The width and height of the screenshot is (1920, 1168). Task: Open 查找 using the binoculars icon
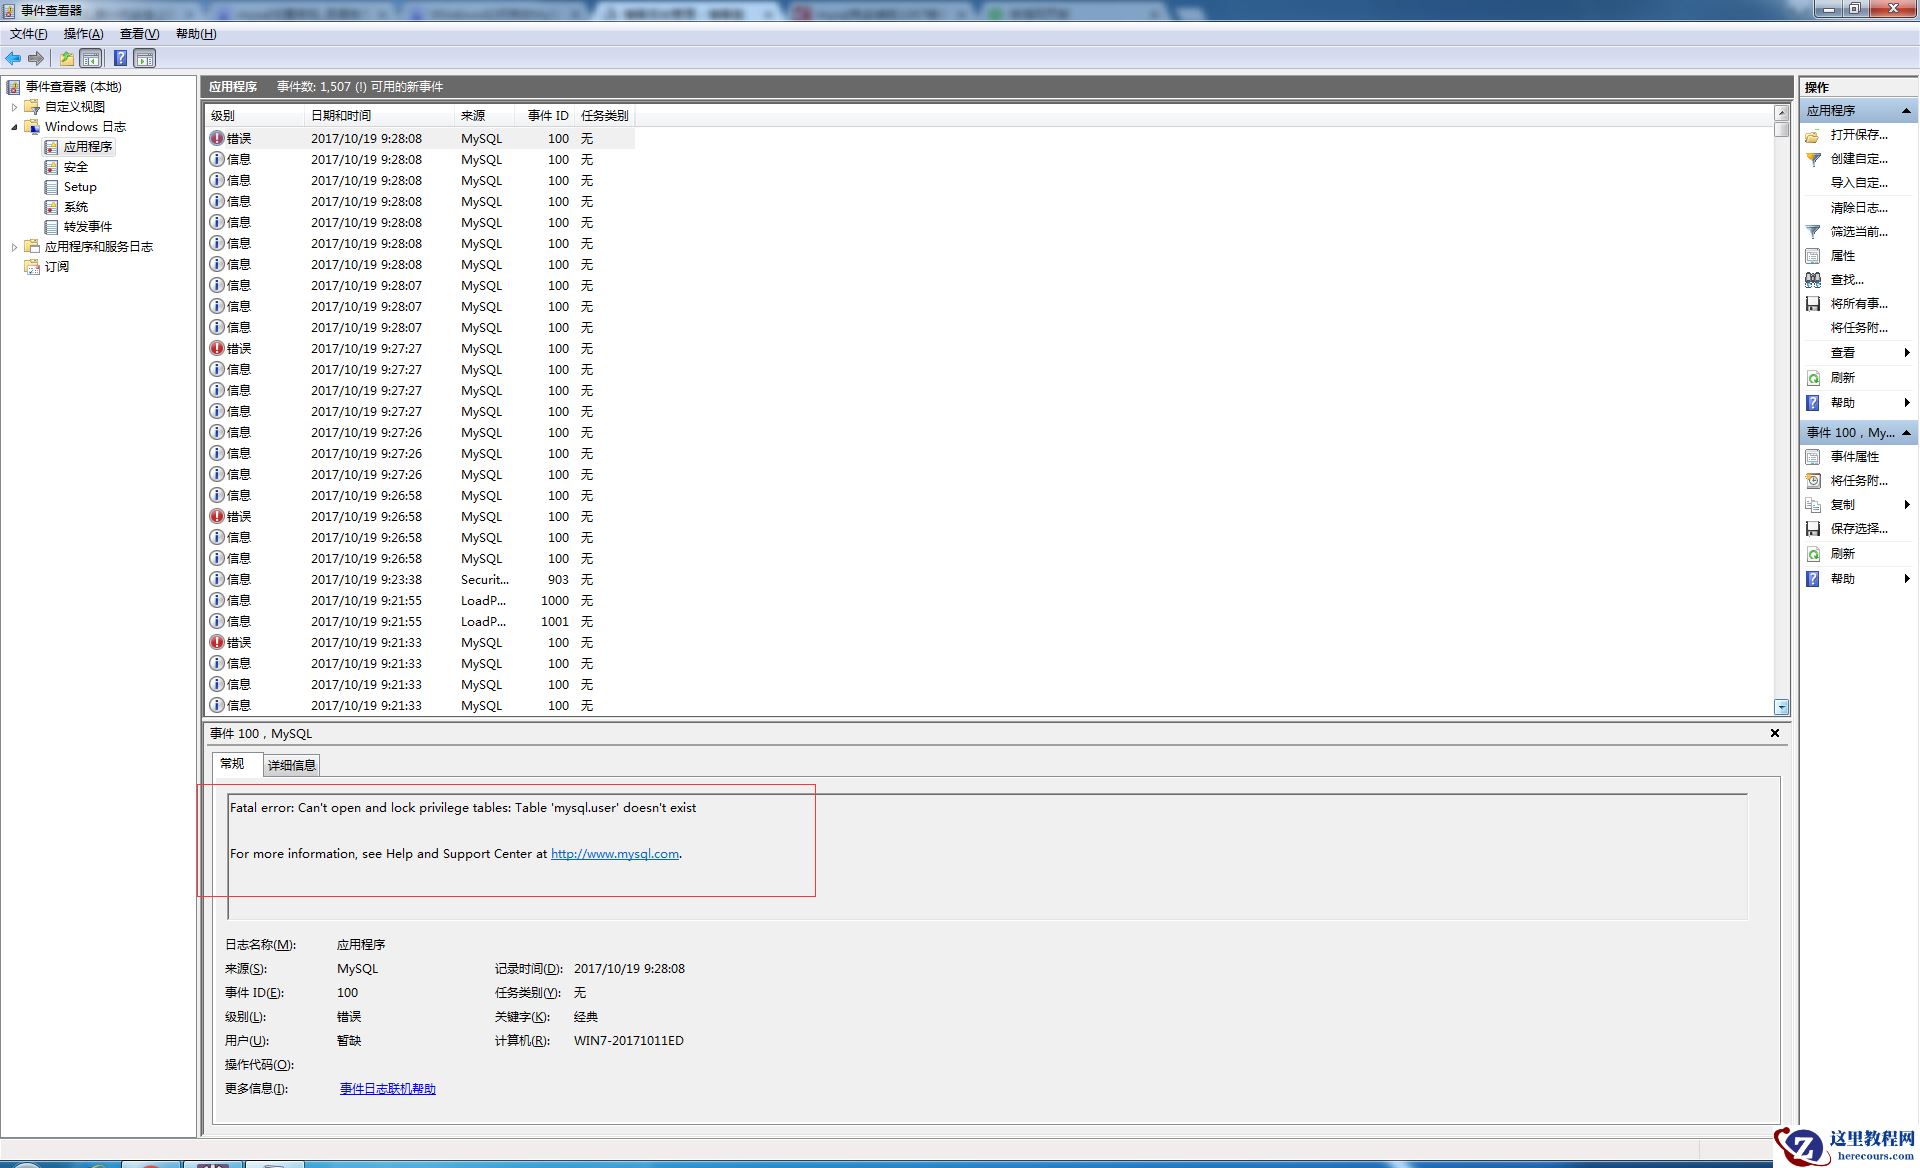tap(1813, 280)
